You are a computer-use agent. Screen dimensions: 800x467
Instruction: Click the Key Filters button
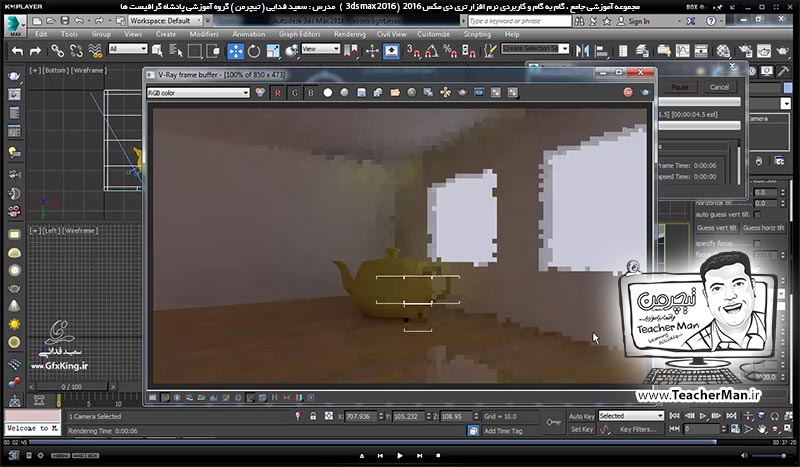(x=638, y=429)
